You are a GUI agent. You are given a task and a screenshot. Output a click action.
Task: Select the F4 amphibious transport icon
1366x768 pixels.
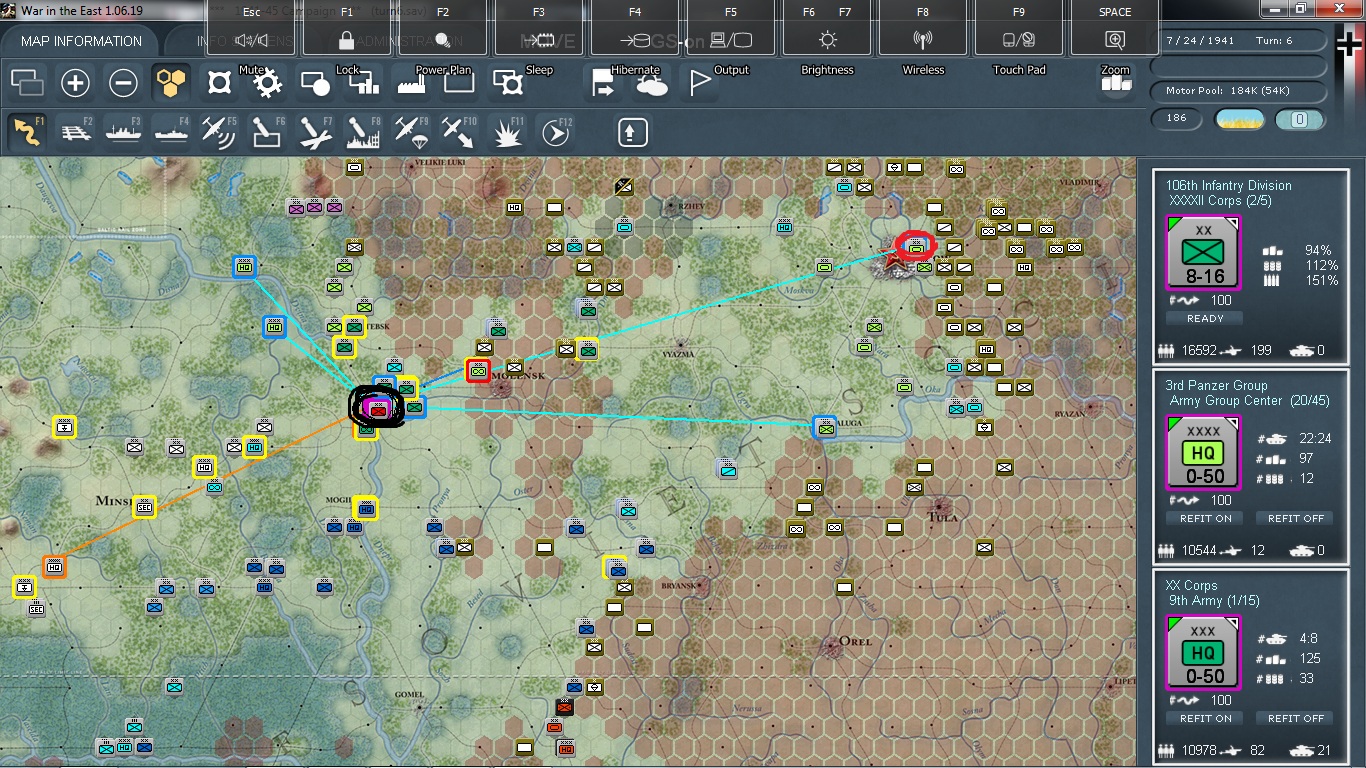(x=171, y=132)
